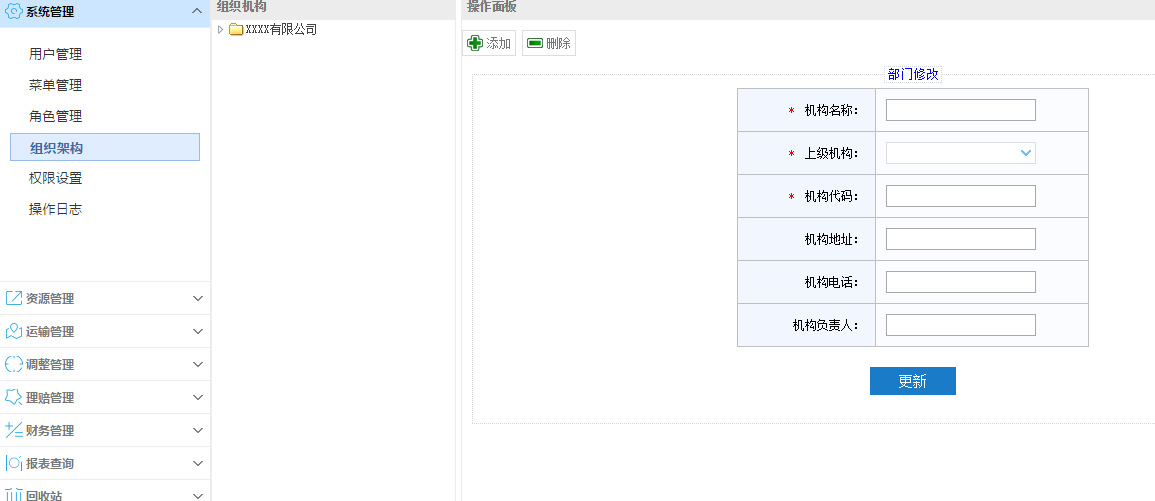Open 用户管理 menu item
This screenshot has height=501, width=1155.
56,54
